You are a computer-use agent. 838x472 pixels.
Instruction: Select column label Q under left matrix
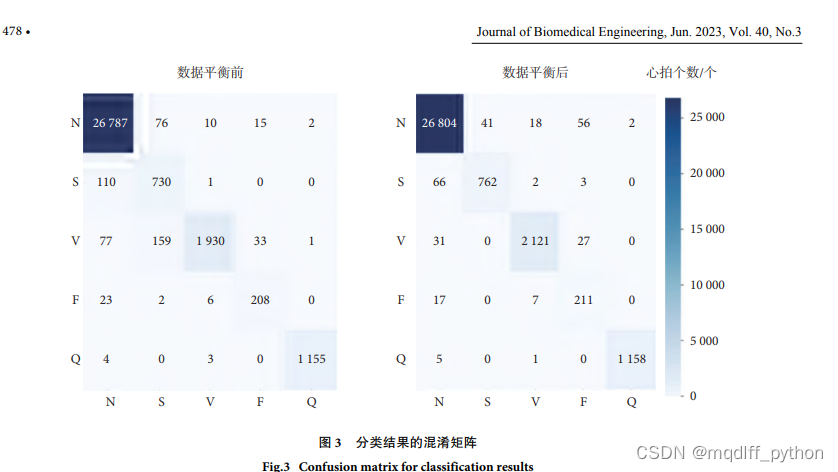coord(312,402)
